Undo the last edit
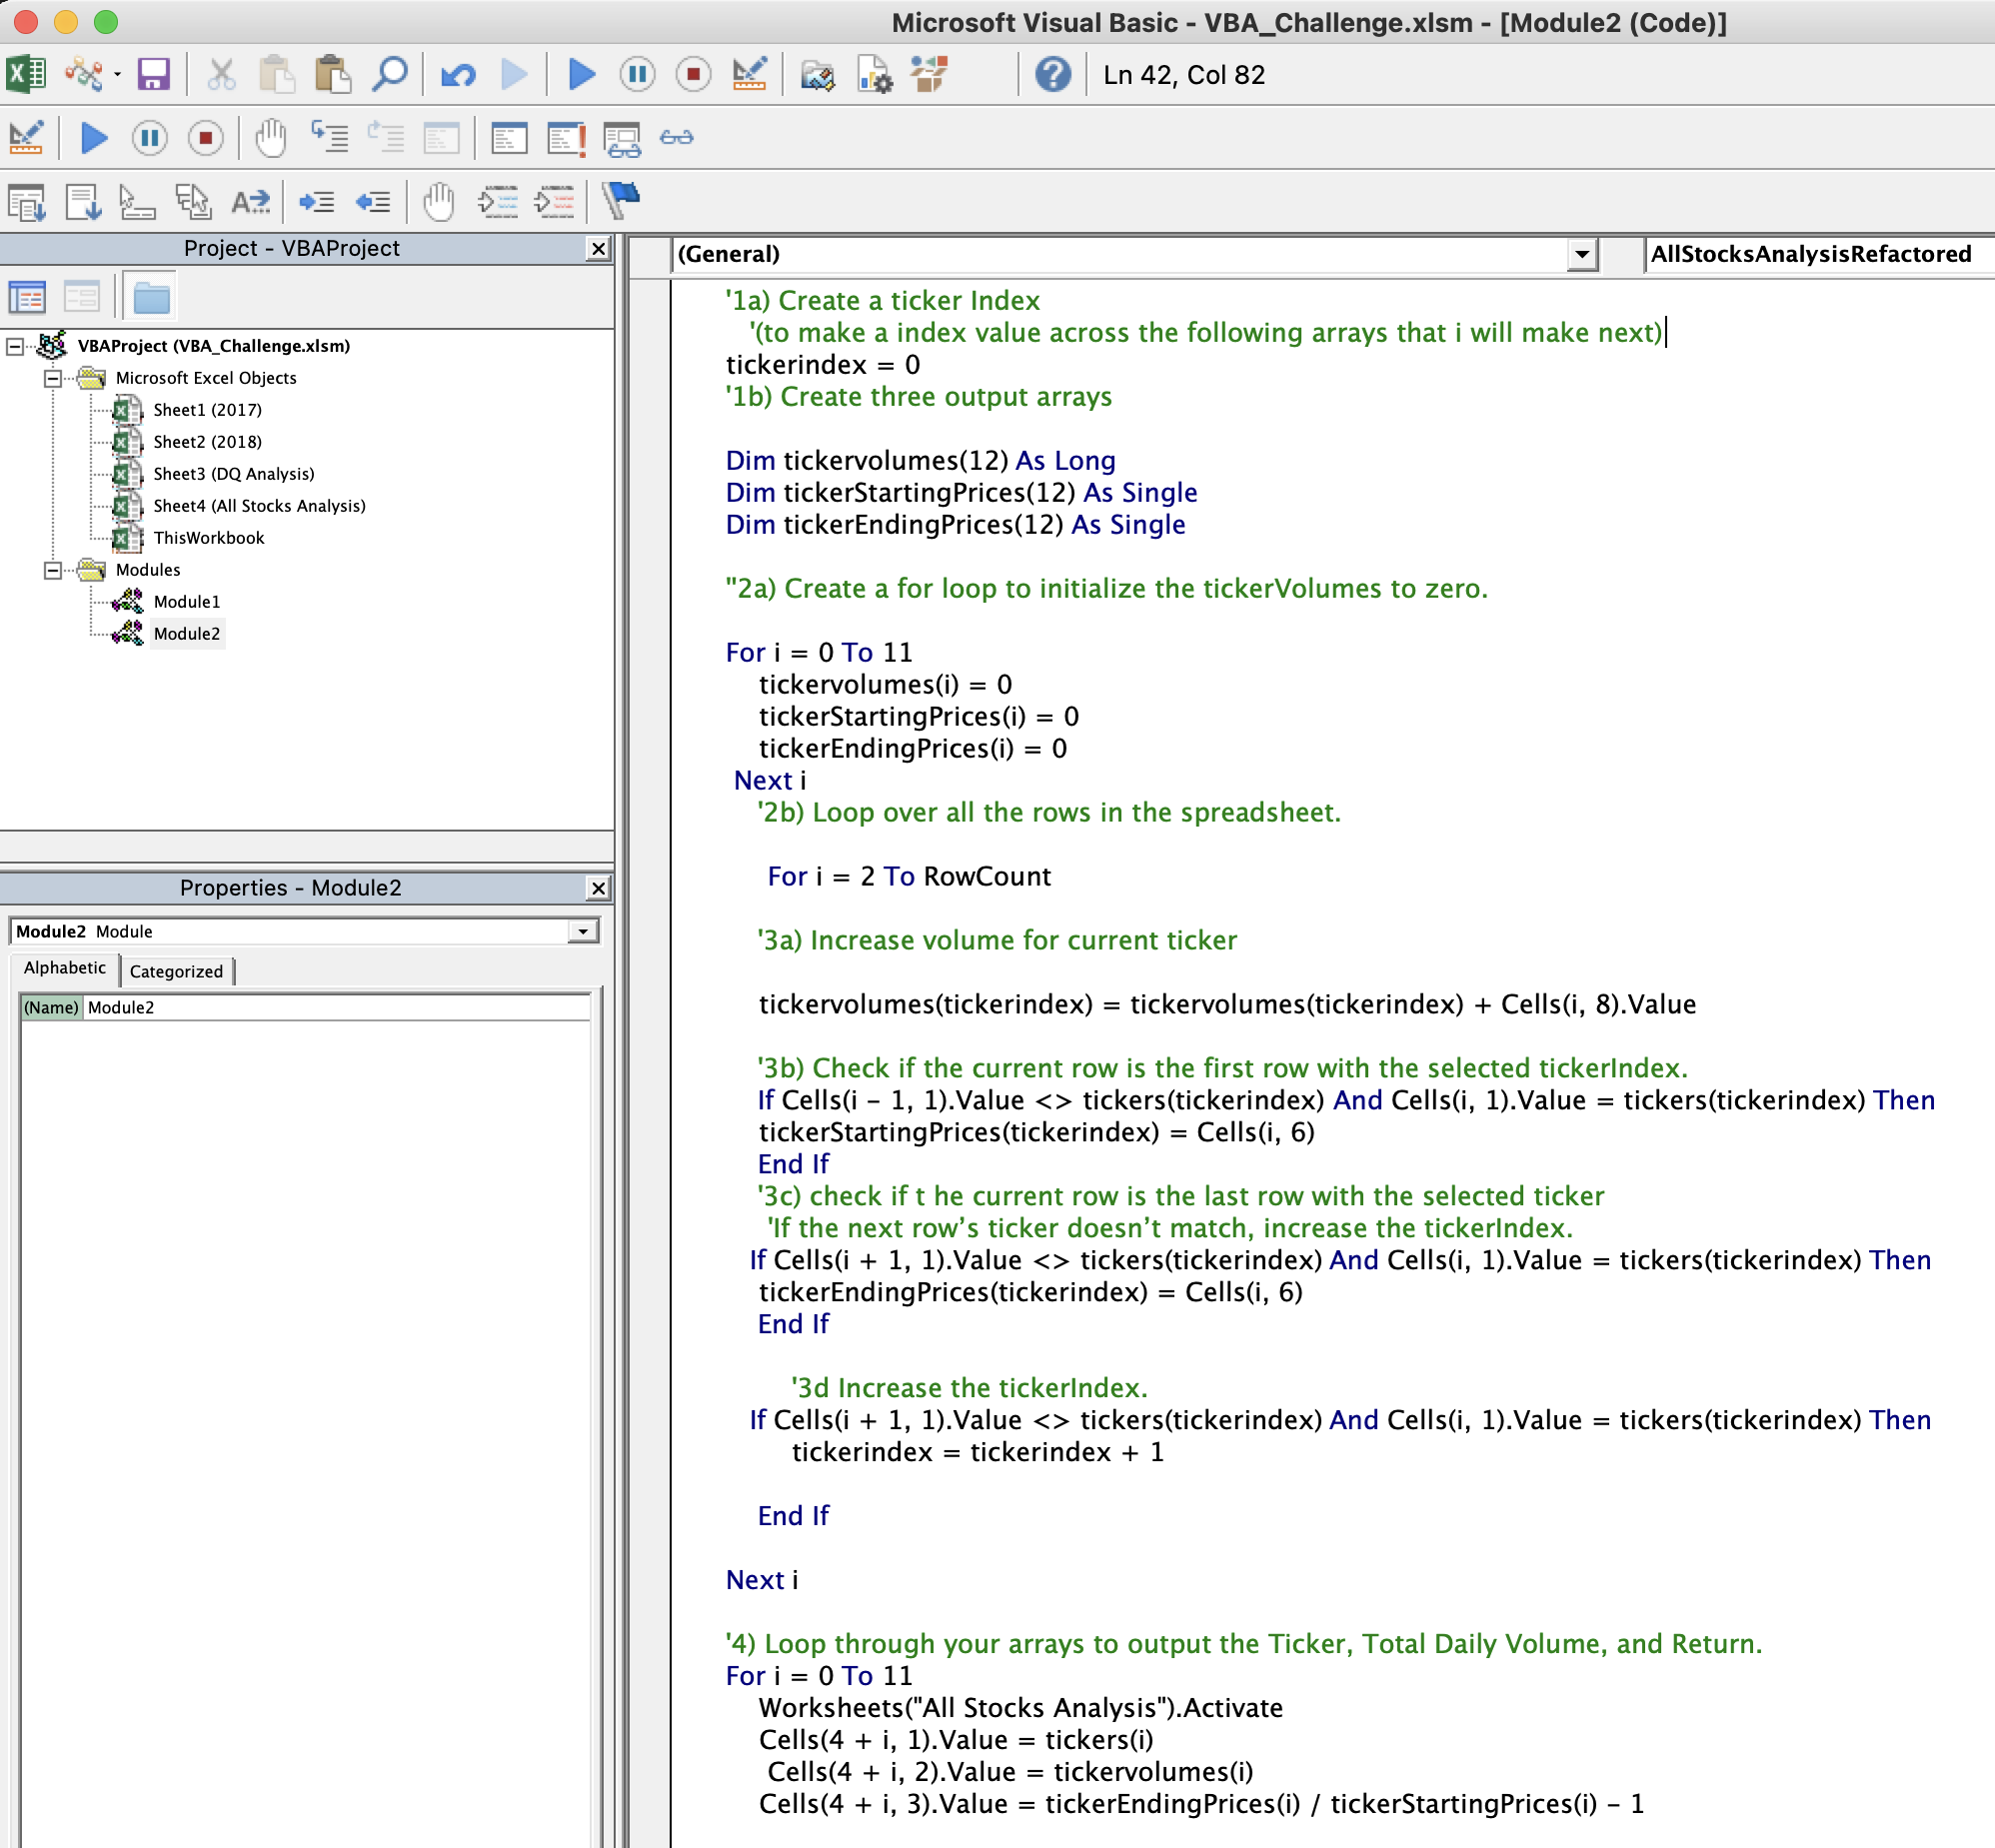This screenshot has width=1995, height=1848. pyautogui.click(x=458, y=75)
